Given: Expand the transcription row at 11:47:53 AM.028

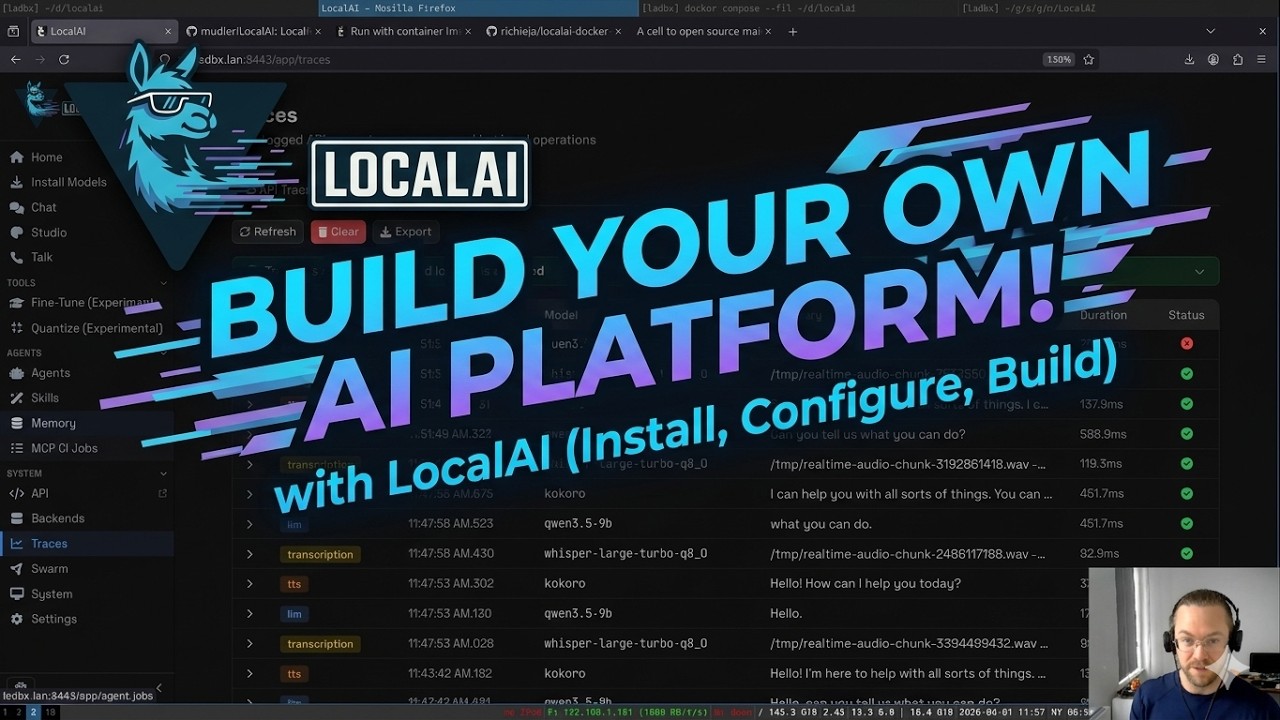Looking at the screenshot, I should (x=250, y=644).
